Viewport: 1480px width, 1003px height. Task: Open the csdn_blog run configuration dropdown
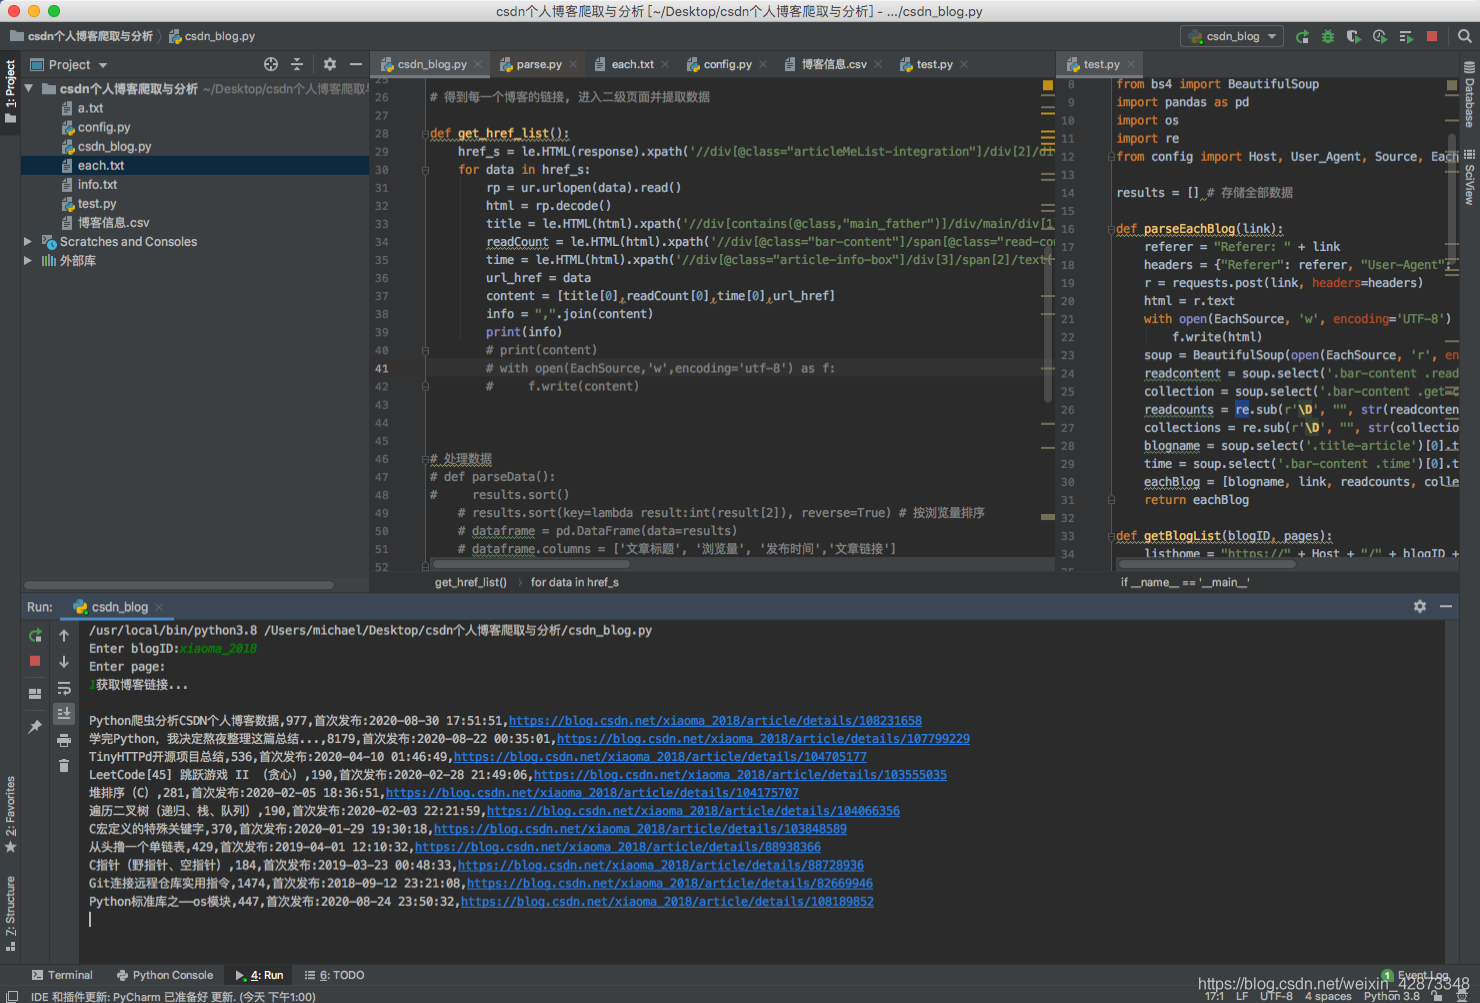pos(1233,36)
